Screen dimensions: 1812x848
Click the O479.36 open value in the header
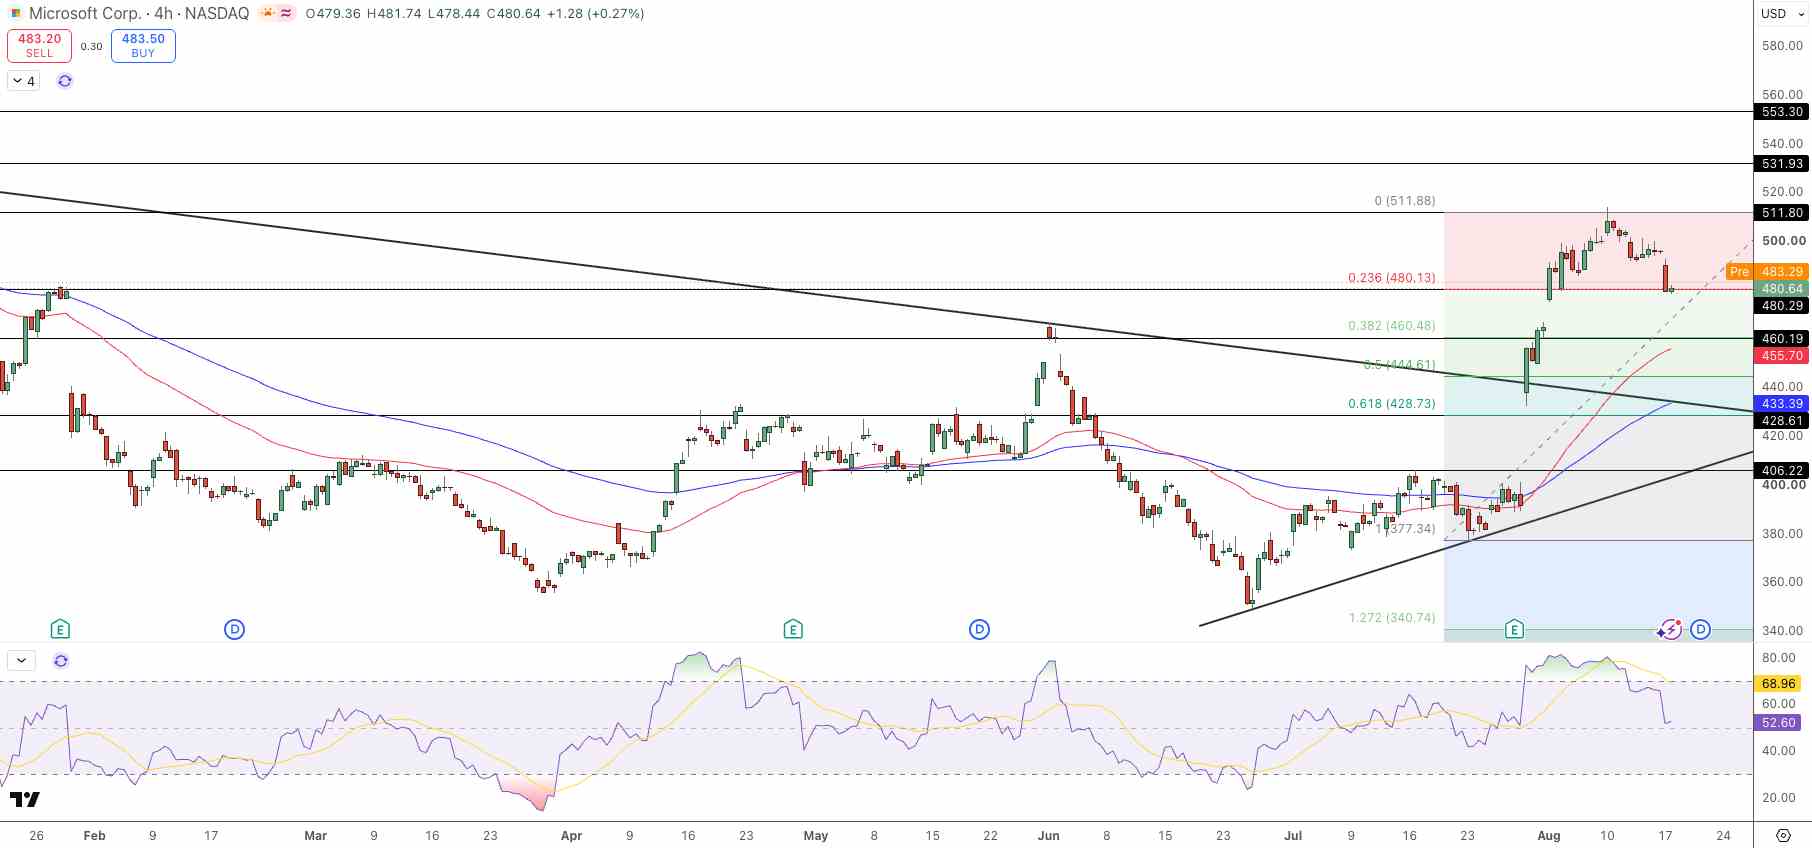coord(333,14)
